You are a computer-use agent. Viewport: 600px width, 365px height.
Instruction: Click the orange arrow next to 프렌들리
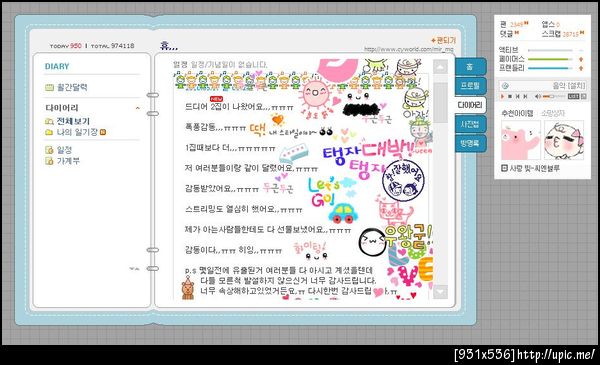tap(581, 68)
